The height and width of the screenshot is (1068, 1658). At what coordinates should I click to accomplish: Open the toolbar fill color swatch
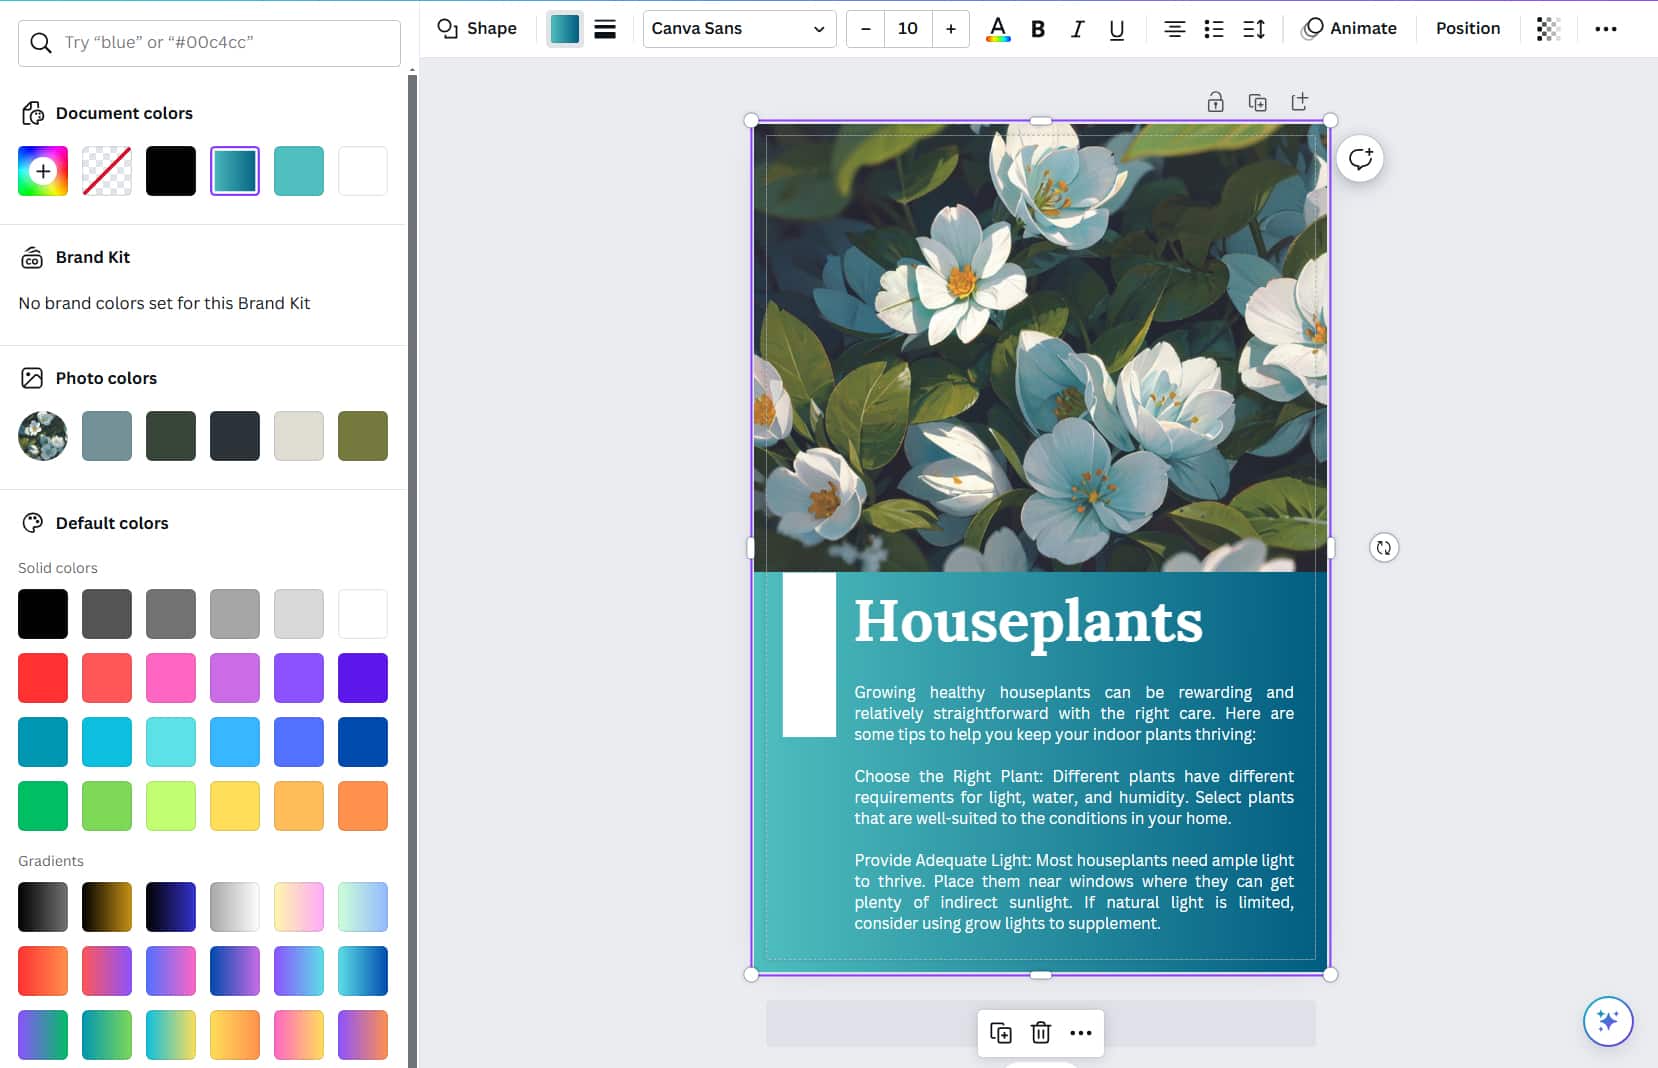tap(565, 29)
